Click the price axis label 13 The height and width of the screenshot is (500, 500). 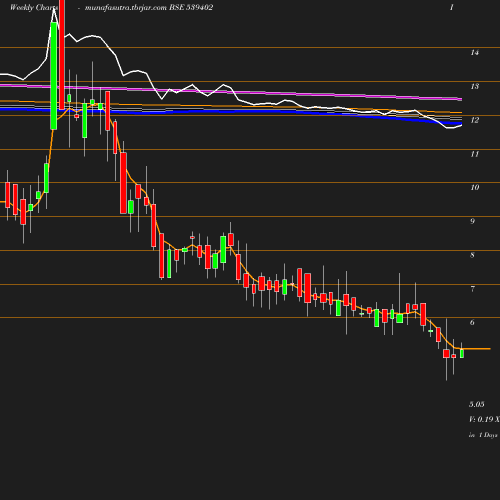click(475, 86)
